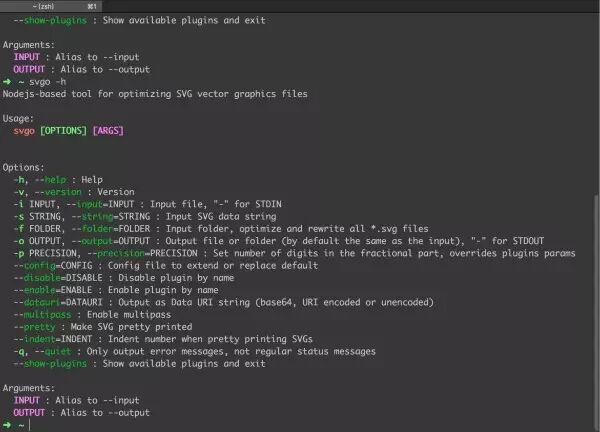600x432 pixels.
Task: Click the green arrow before svgo -h
Action: pos(7,82)
